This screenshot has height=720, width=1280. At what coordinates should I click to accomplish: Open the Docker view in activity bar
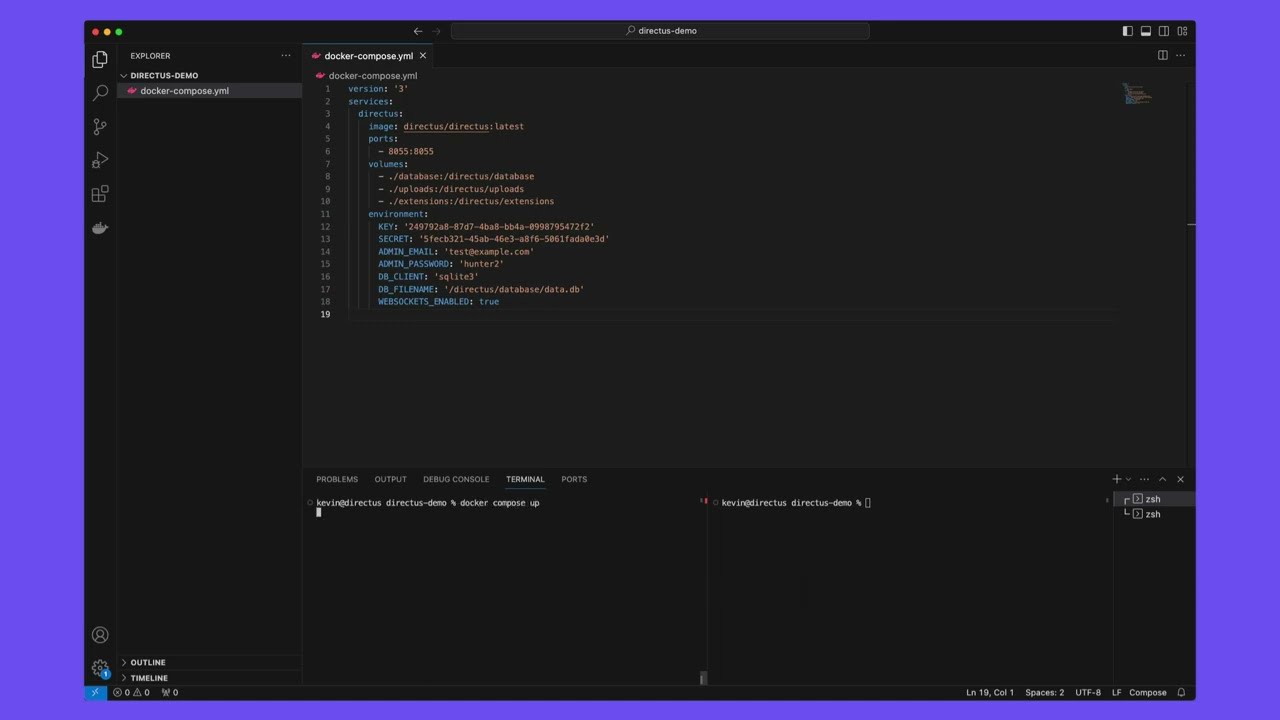[100, 228]
